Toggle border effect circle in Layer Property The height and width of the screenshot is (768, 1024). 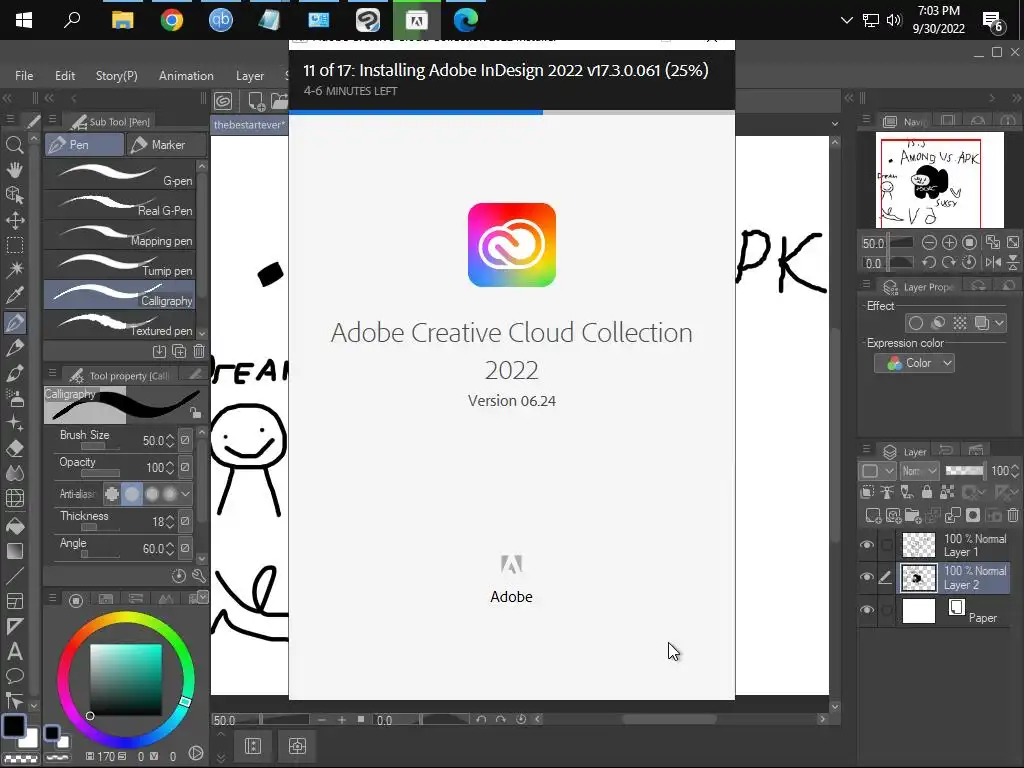point(916,323)
